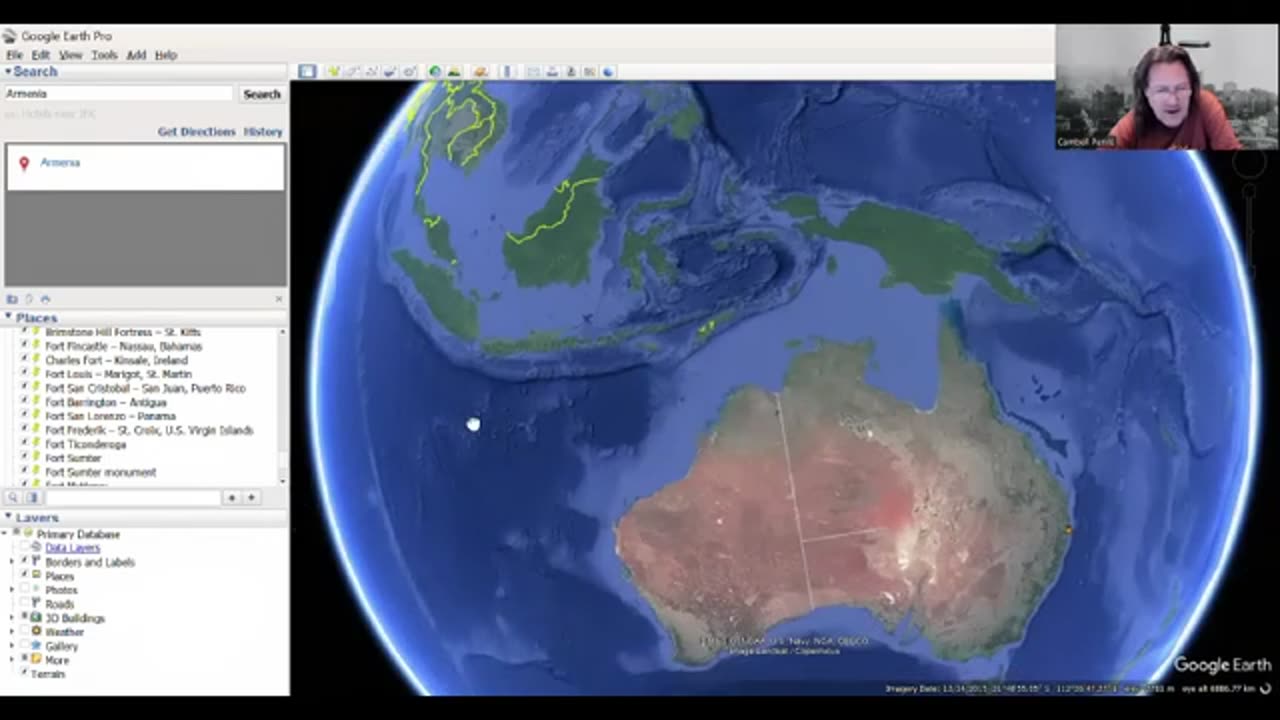
Task: Click the Armenia search input field
Action: (x=118, y=94)
